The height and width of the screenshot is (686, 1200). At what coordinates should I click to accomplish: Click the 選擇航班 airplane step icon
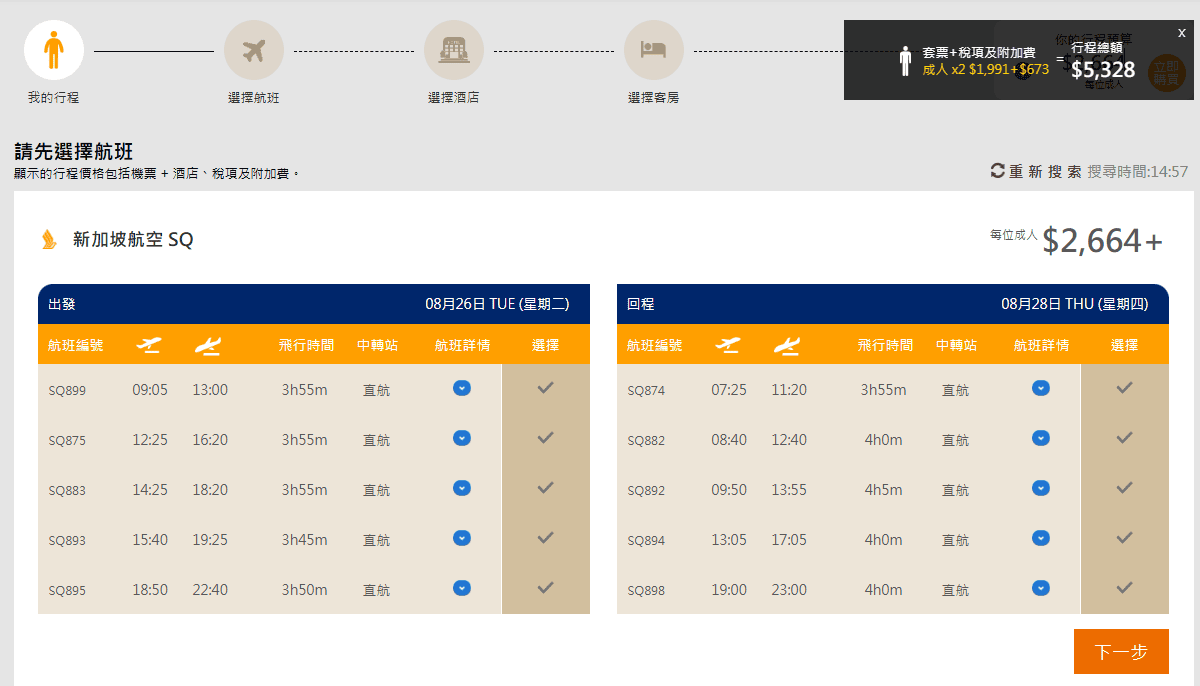[x=254, y=50]
